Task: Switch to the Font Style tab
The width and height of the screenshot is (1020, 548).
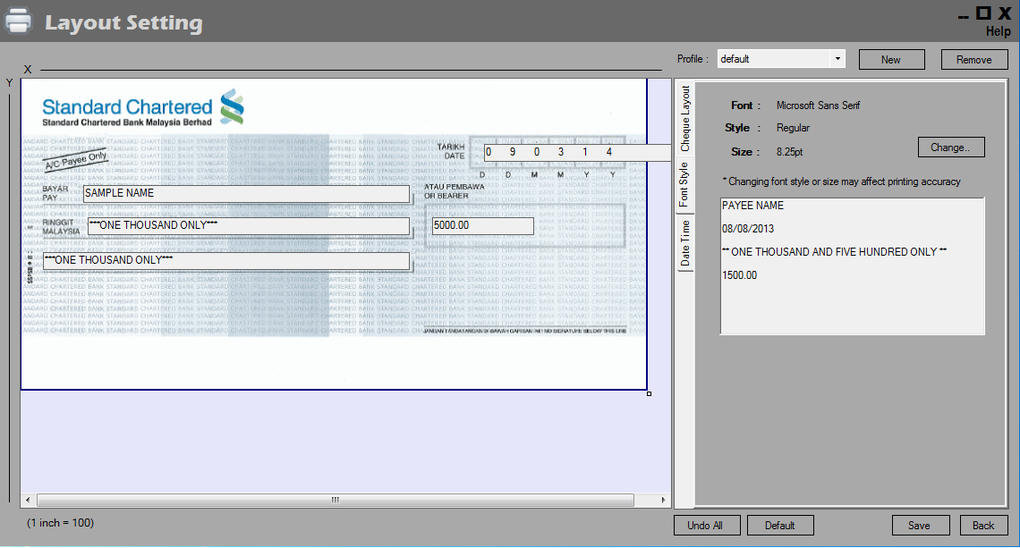Action: point(684,185)
